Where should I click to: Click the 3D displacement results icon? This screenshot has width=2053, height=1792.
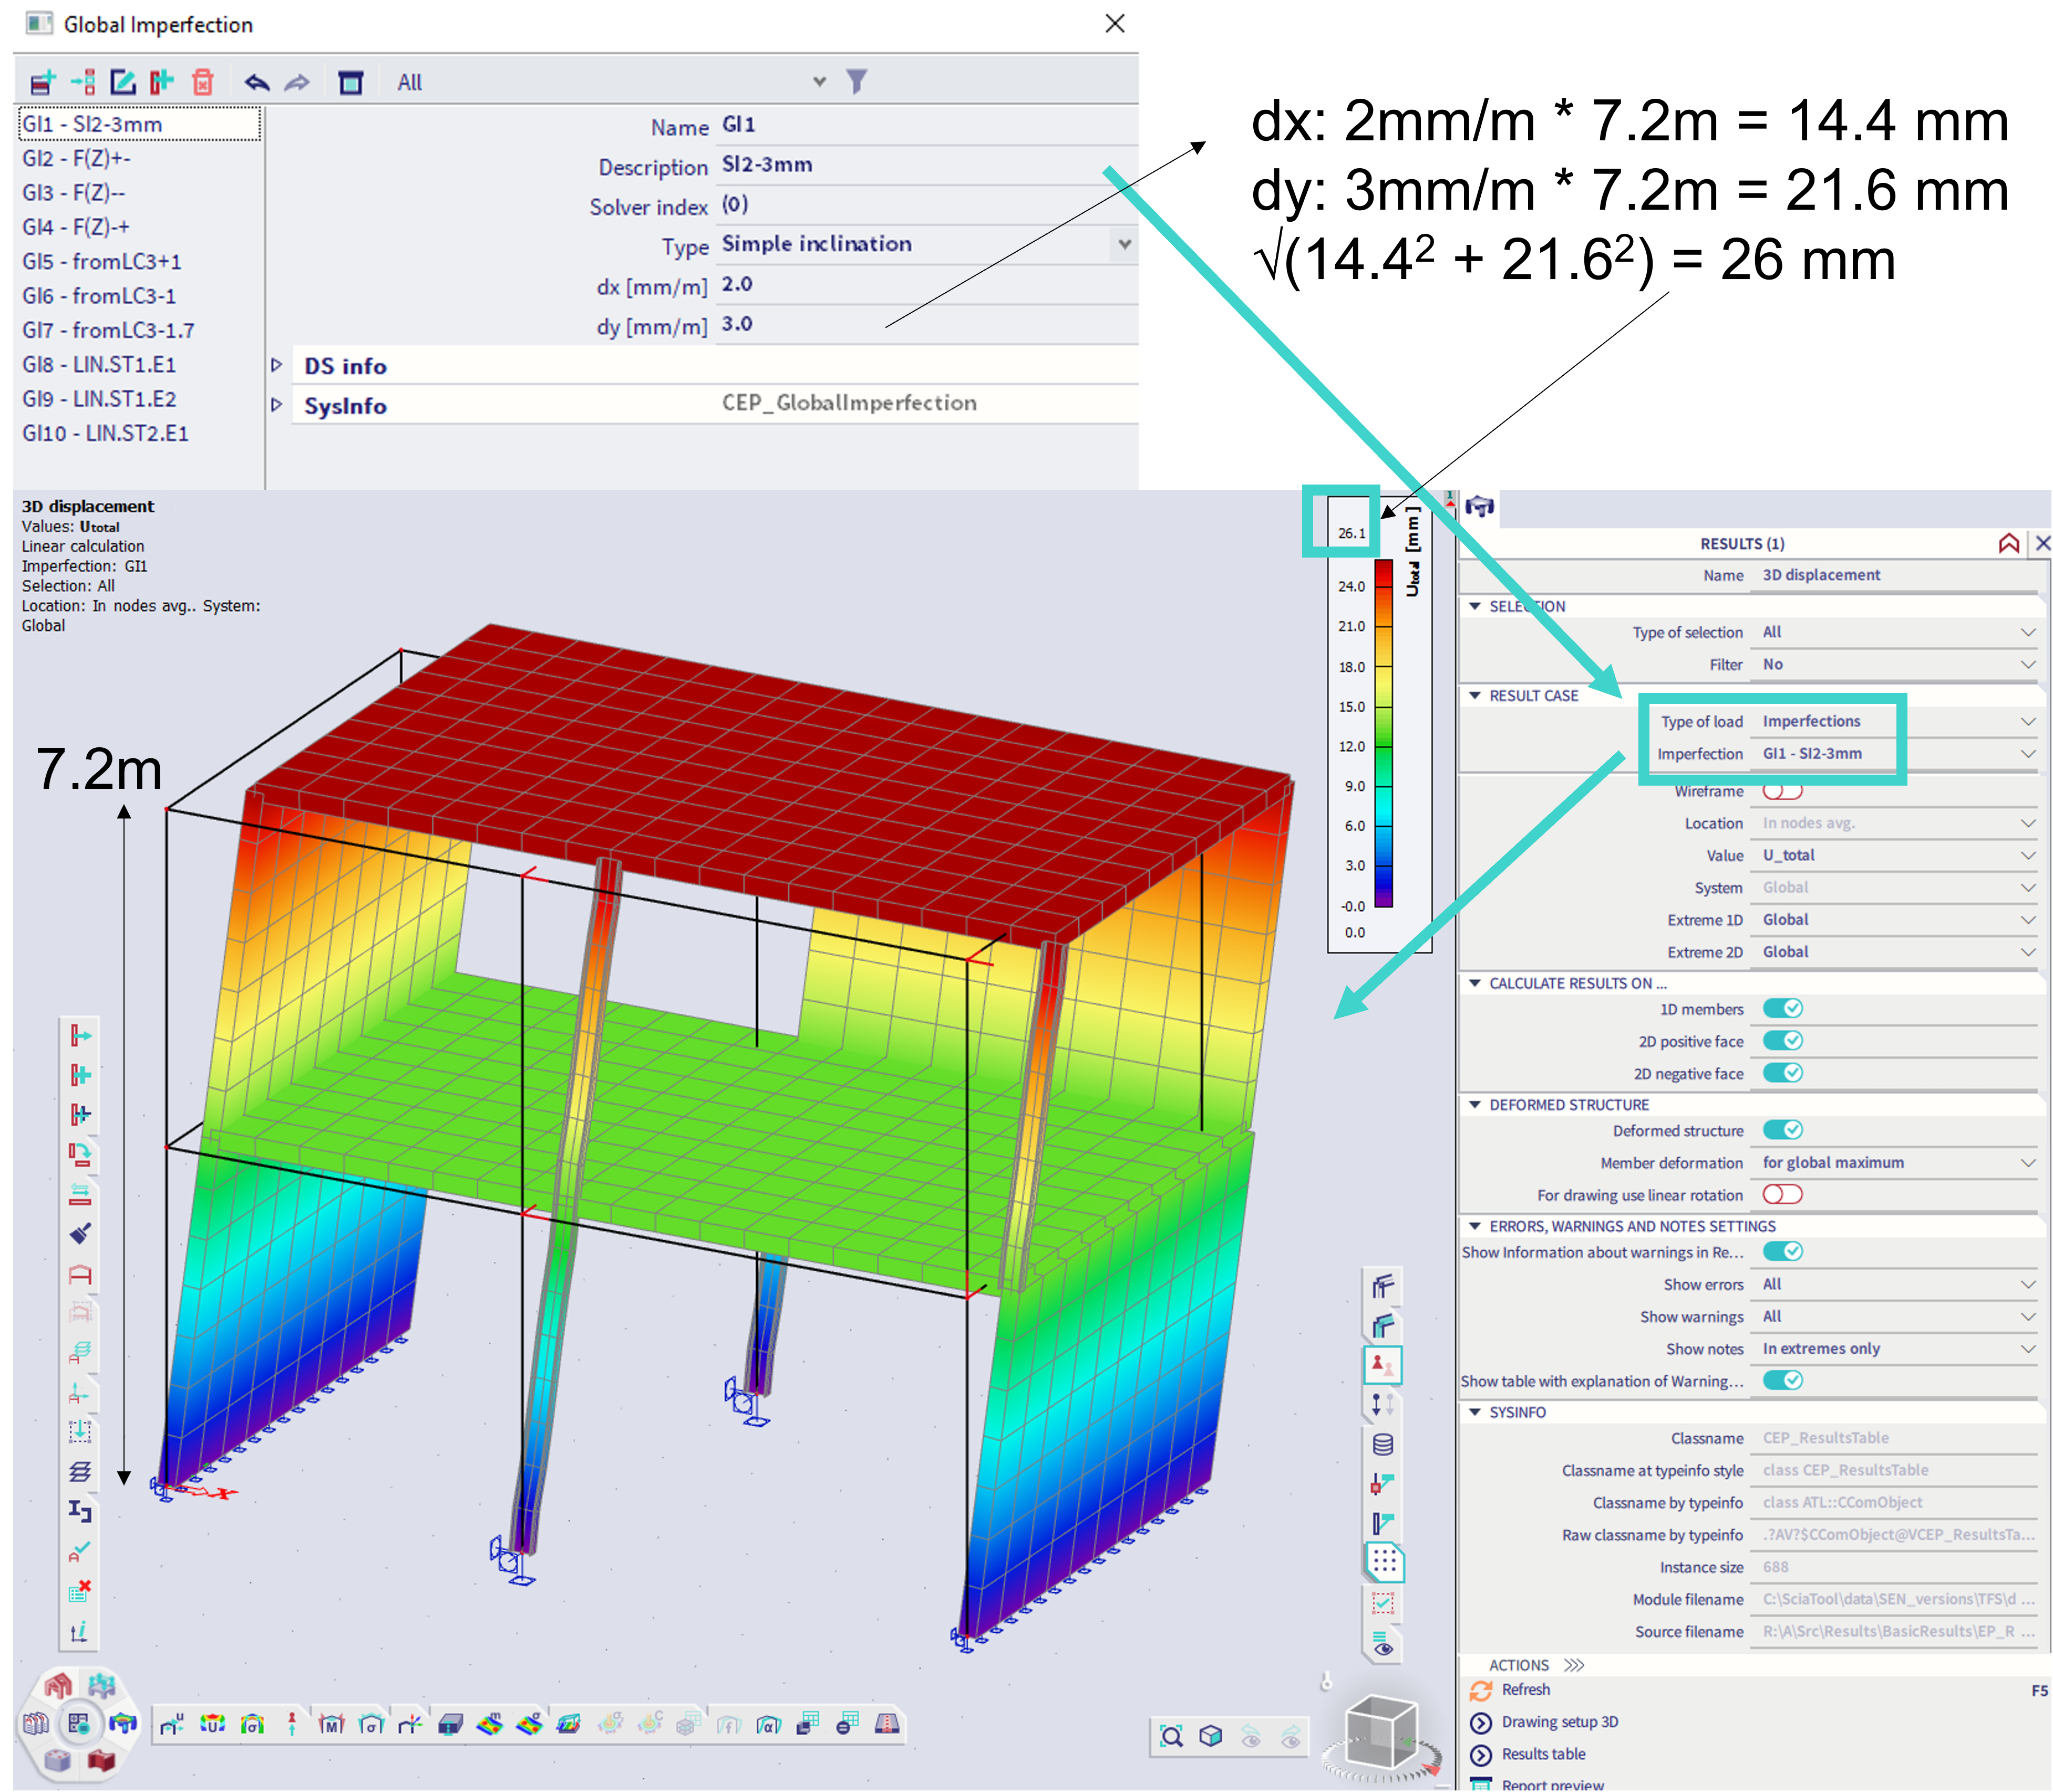point(212,1723)
